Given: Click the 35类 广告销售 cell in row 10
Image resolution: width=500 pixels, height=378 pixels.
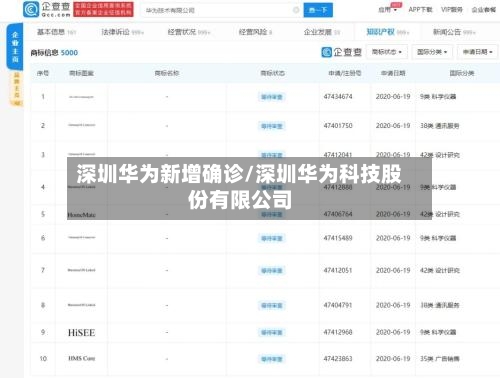Looking at the screenshot, I should [440, 359].
